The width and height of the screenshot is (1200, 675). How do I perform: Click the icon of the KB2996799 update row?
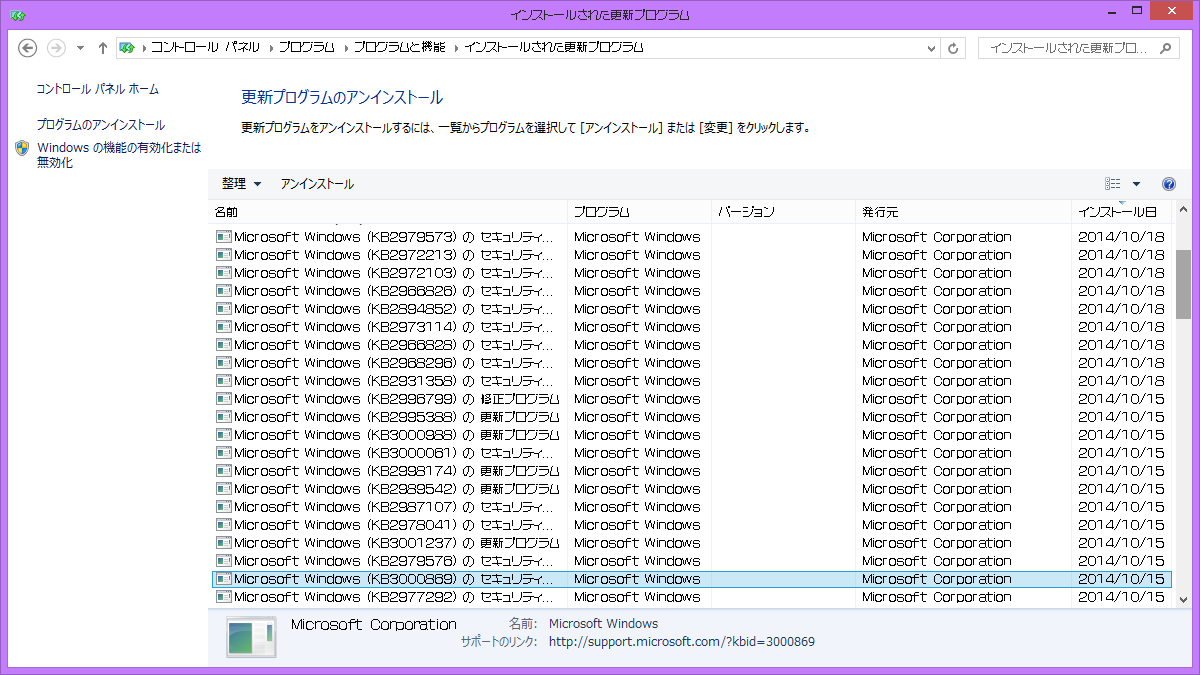point(224,399)
